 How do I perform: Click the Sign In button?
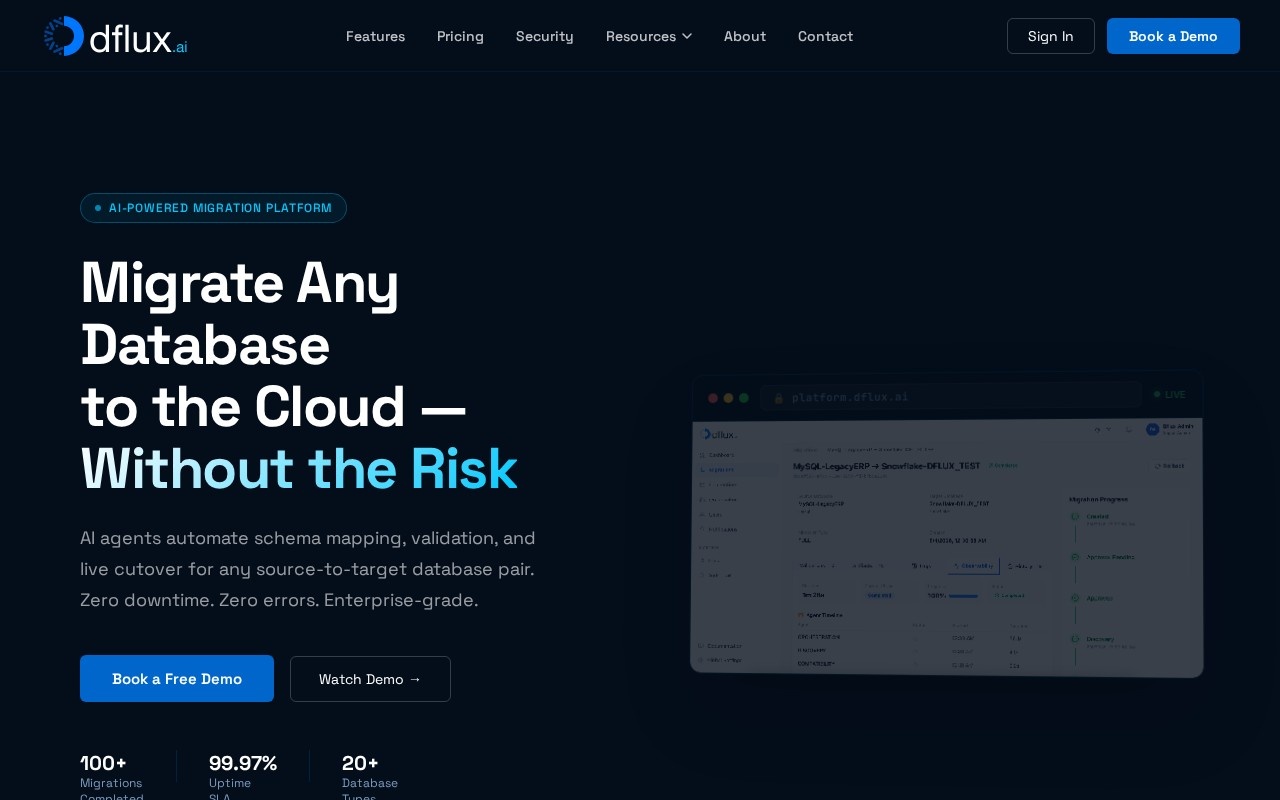(1050, 36)
